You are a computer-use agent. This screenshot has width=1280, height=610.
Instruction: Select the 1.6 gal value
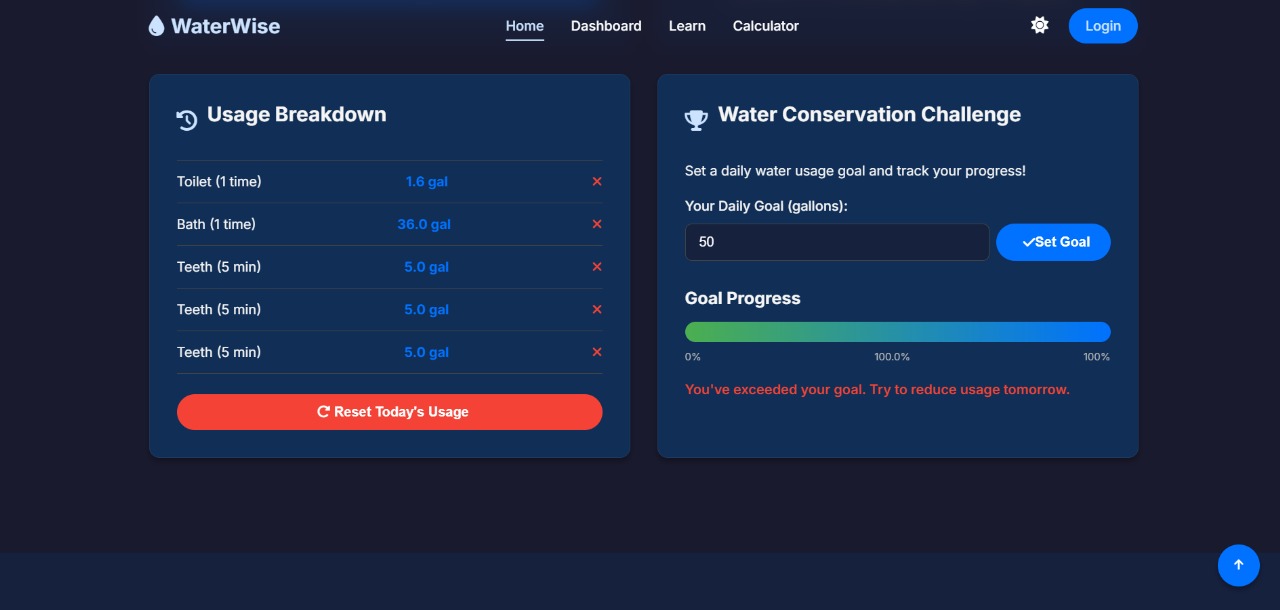click(x=427, y=182)
